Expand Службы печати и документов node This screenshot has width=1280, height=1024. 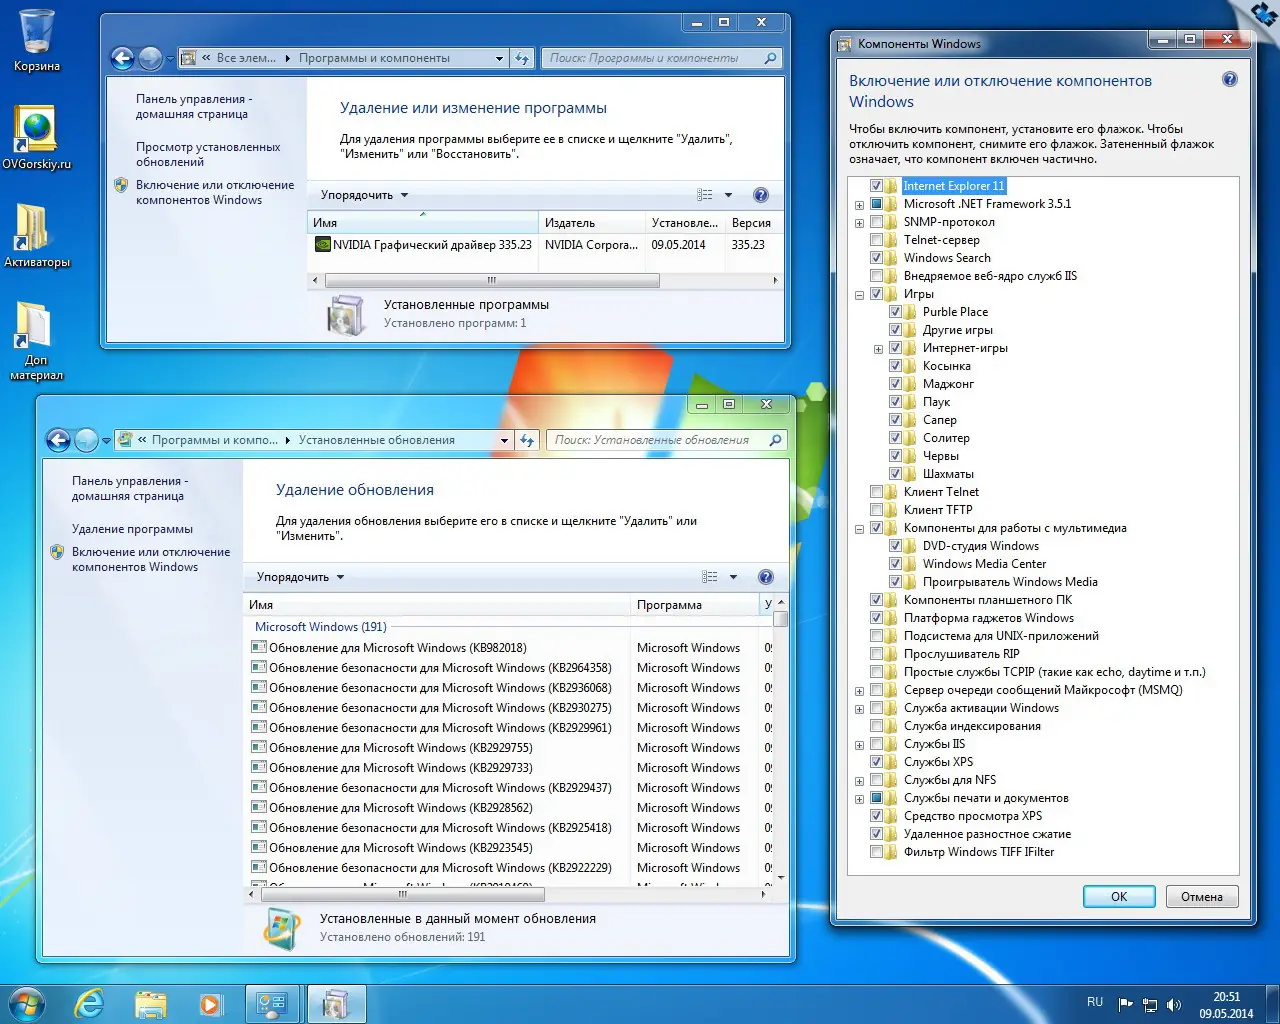[x=859, y=799]
